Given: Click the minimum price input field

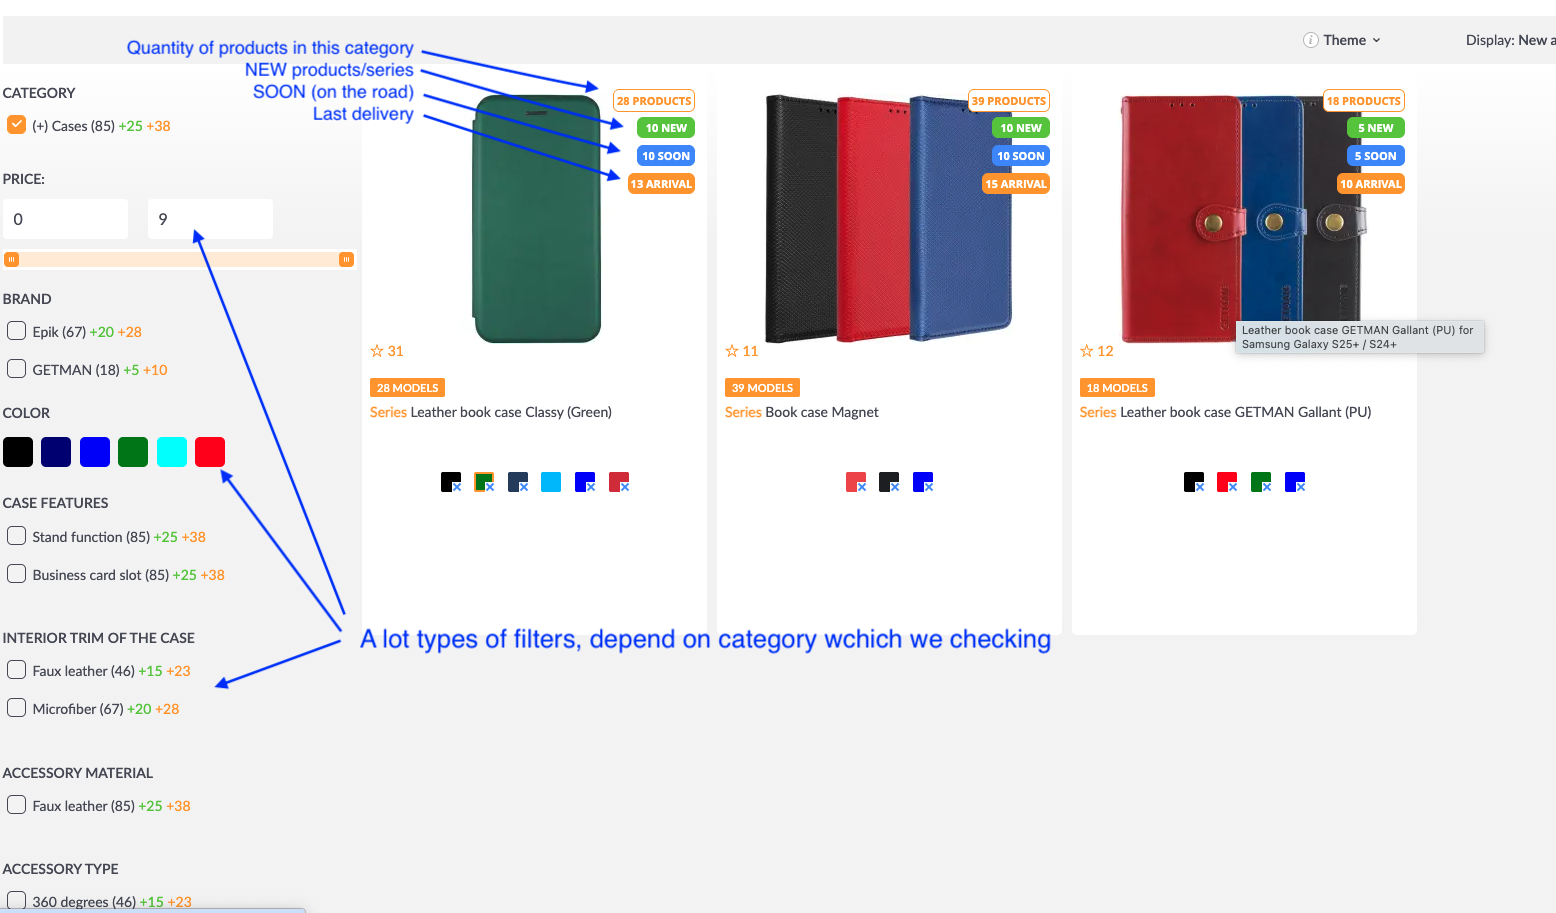Looking at the screenshot, I should coord(66,219).
